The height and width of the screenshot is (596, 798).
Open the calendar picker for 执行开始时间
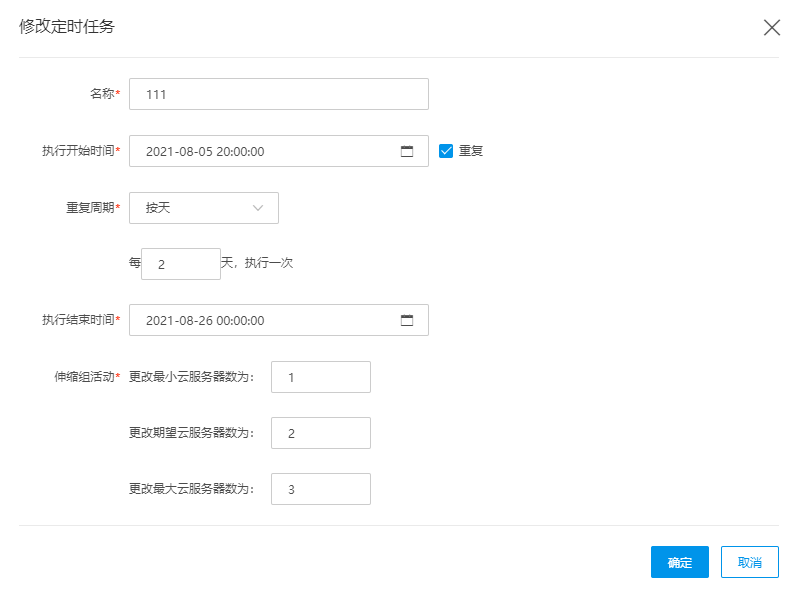[x=407, y=151]
